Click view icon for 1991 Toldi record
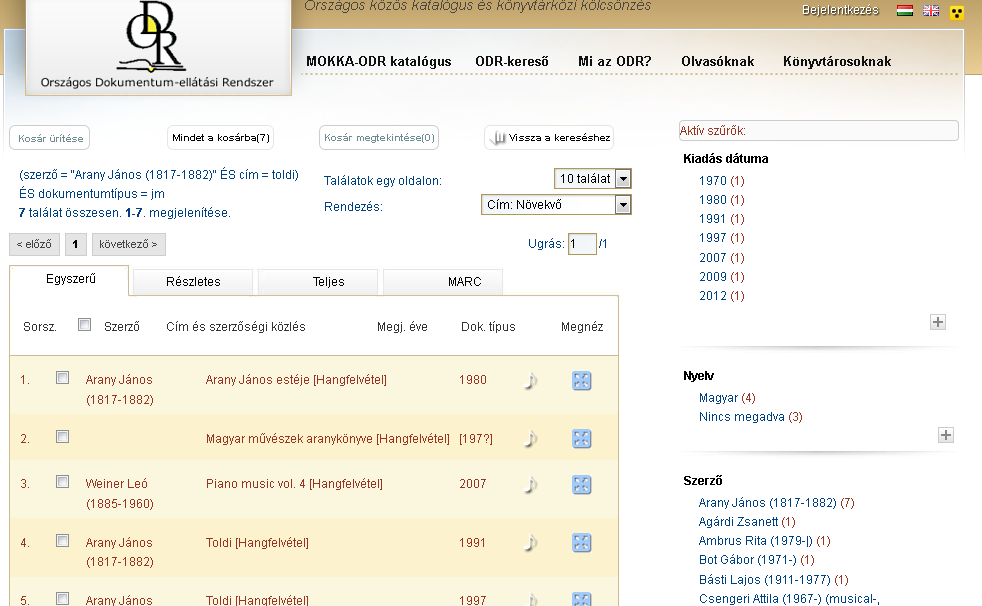The image size is (982, 606). coord(581,543)
